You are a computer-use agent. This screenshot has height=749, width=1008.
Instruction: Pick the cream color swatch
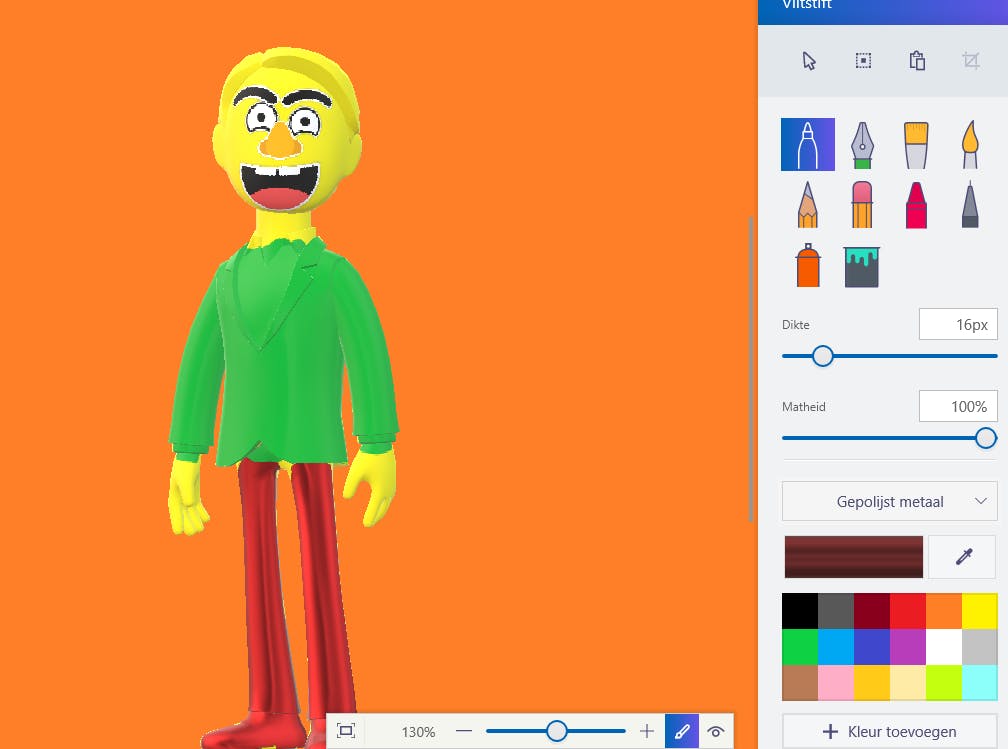click(908, 683)
